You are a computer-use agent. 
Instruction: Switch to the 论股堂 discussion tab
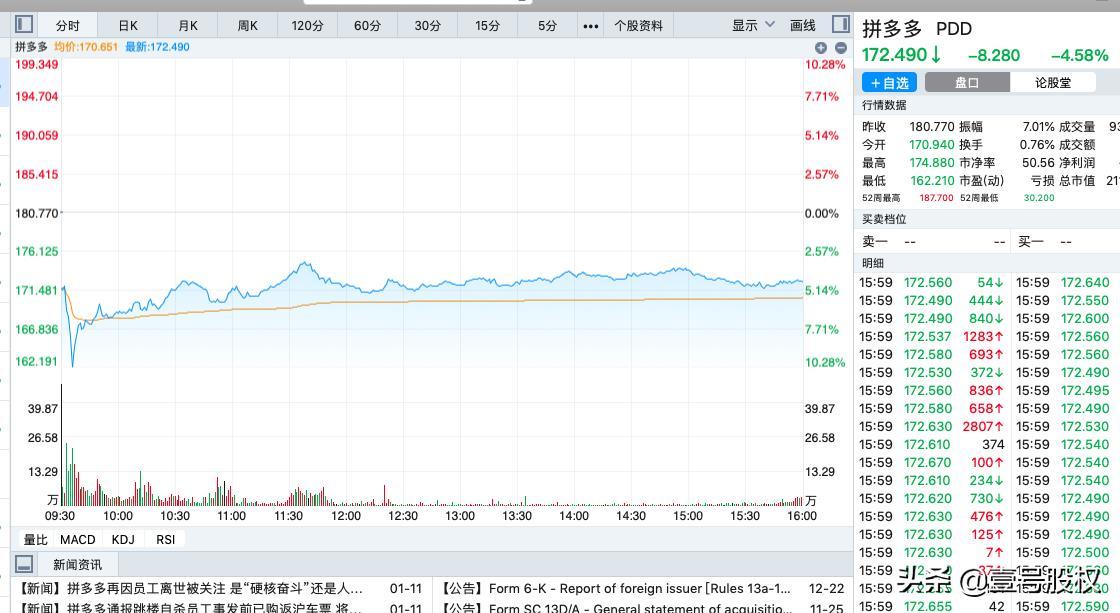tap(1053, 83)
